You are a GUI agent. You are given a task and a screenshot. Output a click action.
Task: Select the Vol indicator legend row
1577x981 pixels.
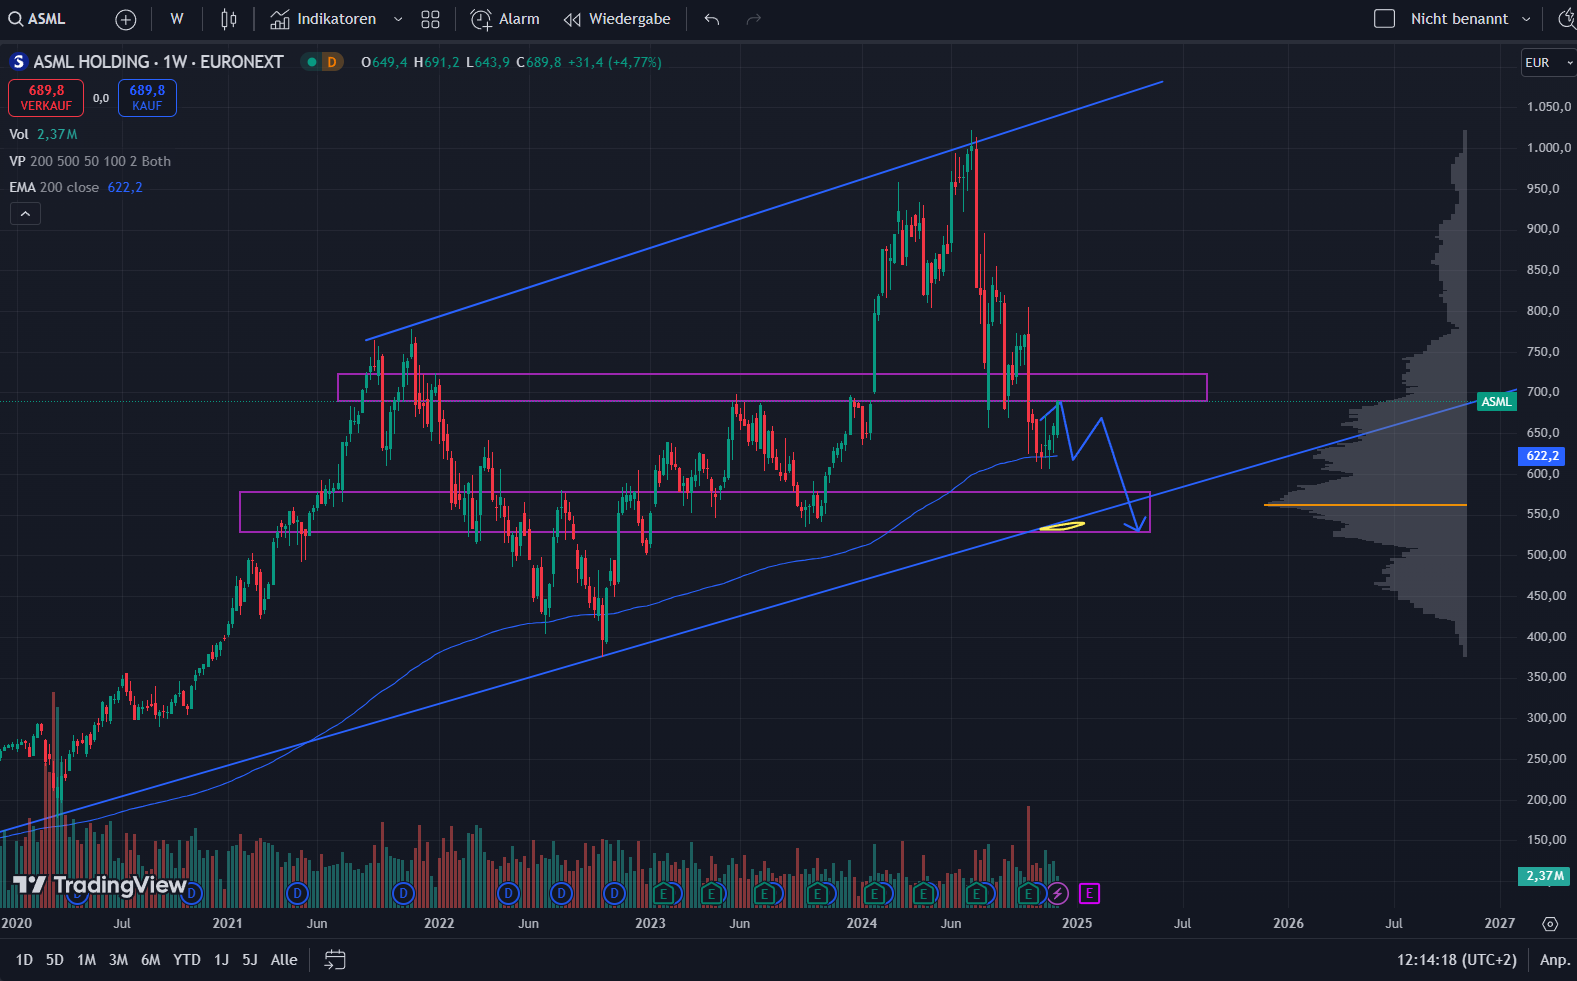click(43, 134)
